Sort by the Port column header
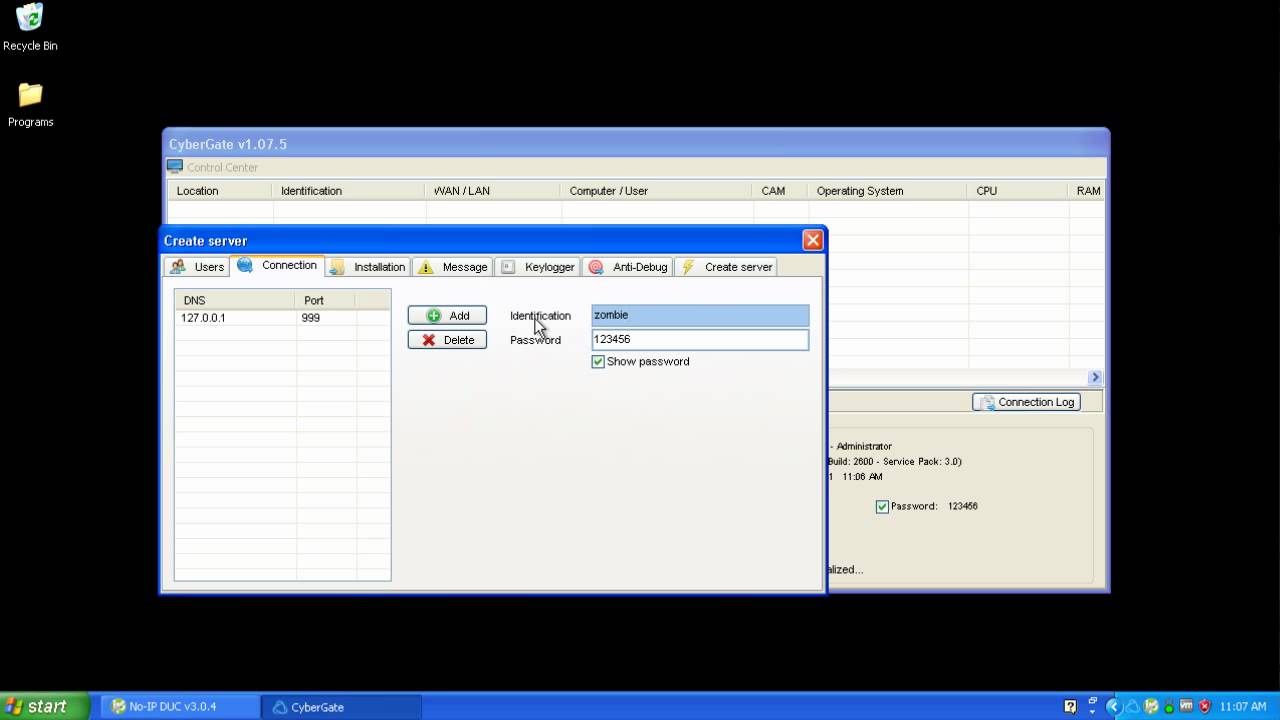The width and height of the screenshot is (1280, 720). pos(326,300)
